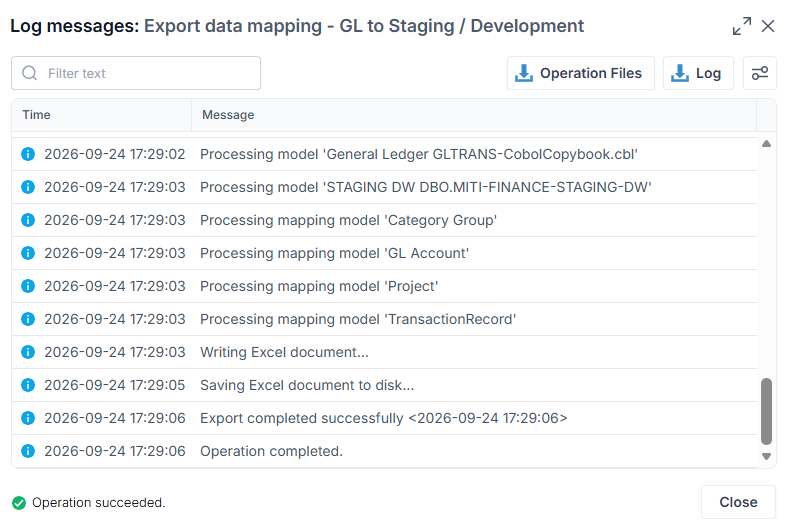Click info icon for TransactionRecord row
This screenshot has width=787, height=525.
point(28,319)
